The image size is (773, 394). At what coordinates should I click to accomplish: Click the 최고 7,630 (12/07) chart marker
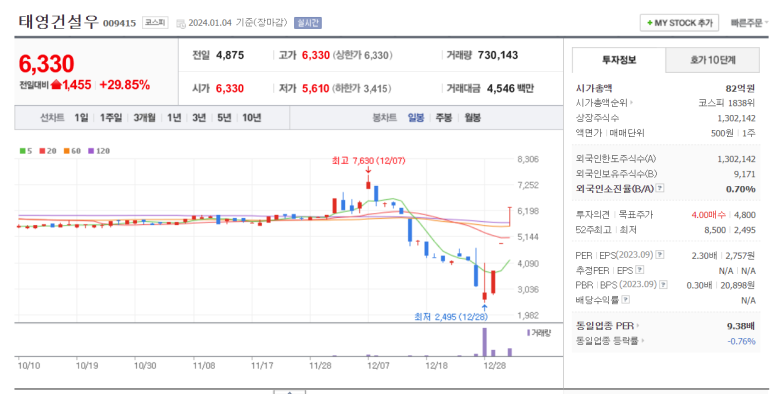point(369,161)
